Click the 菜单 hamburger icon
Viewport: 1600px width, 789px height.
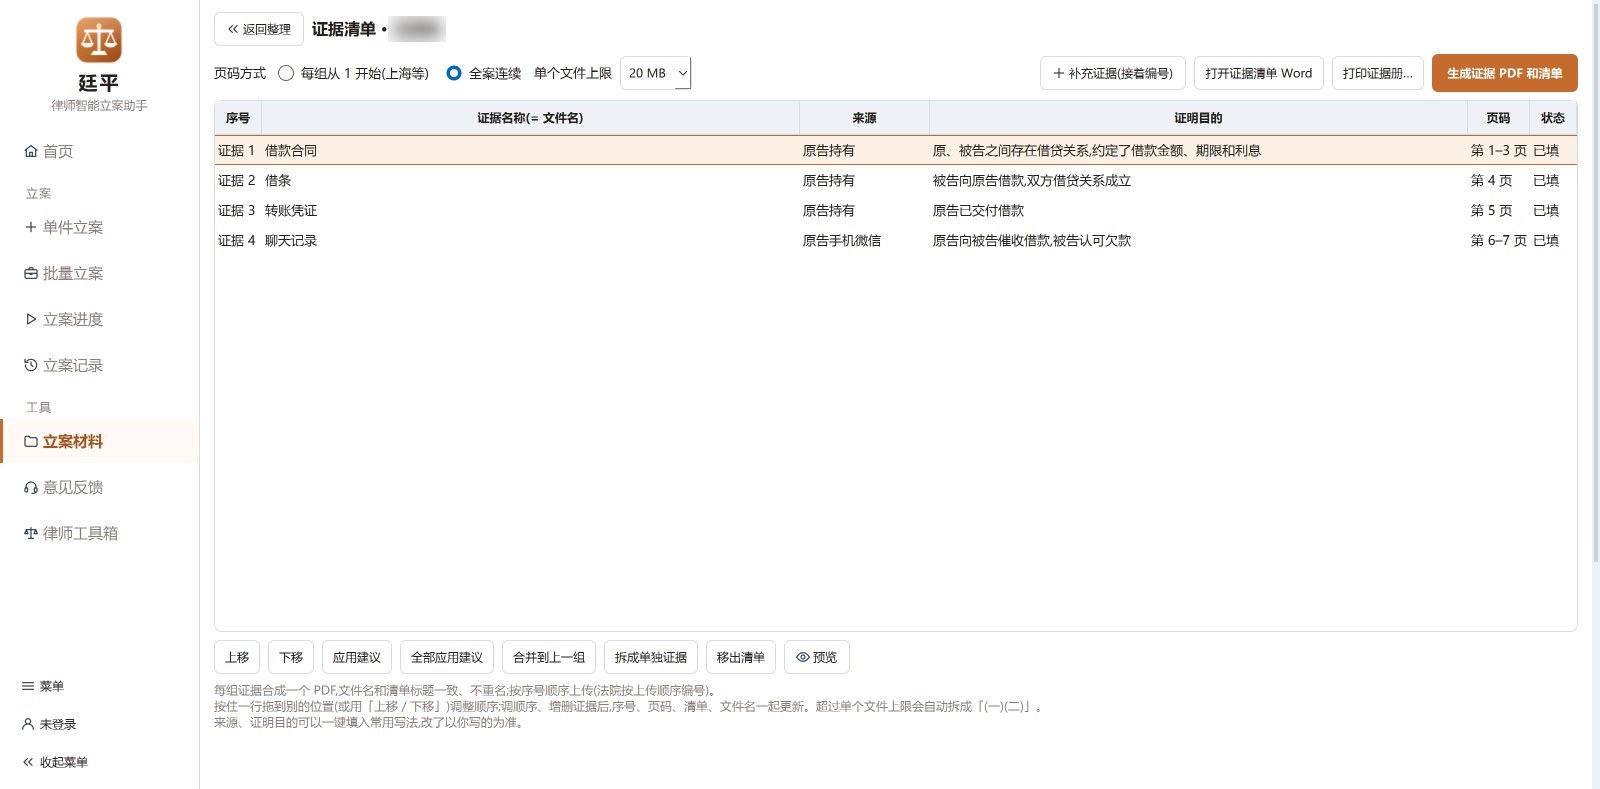[x=28, y=686]
